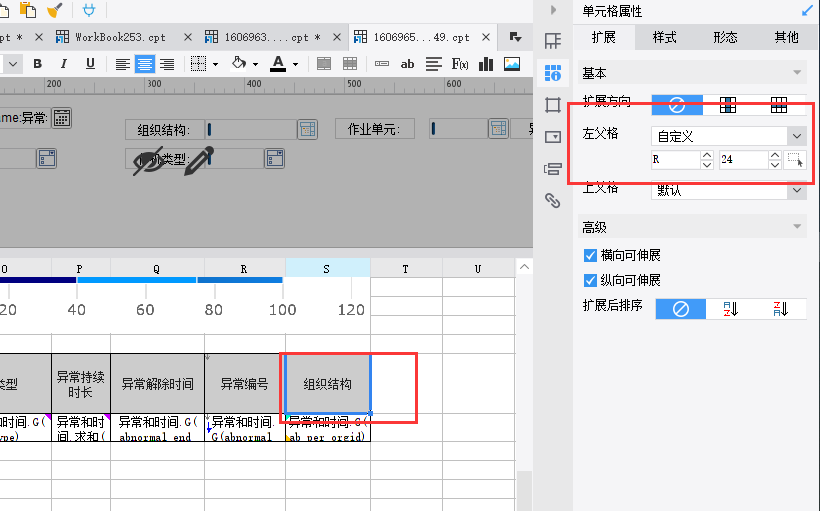Insert image using picture icon

point(511,64)
